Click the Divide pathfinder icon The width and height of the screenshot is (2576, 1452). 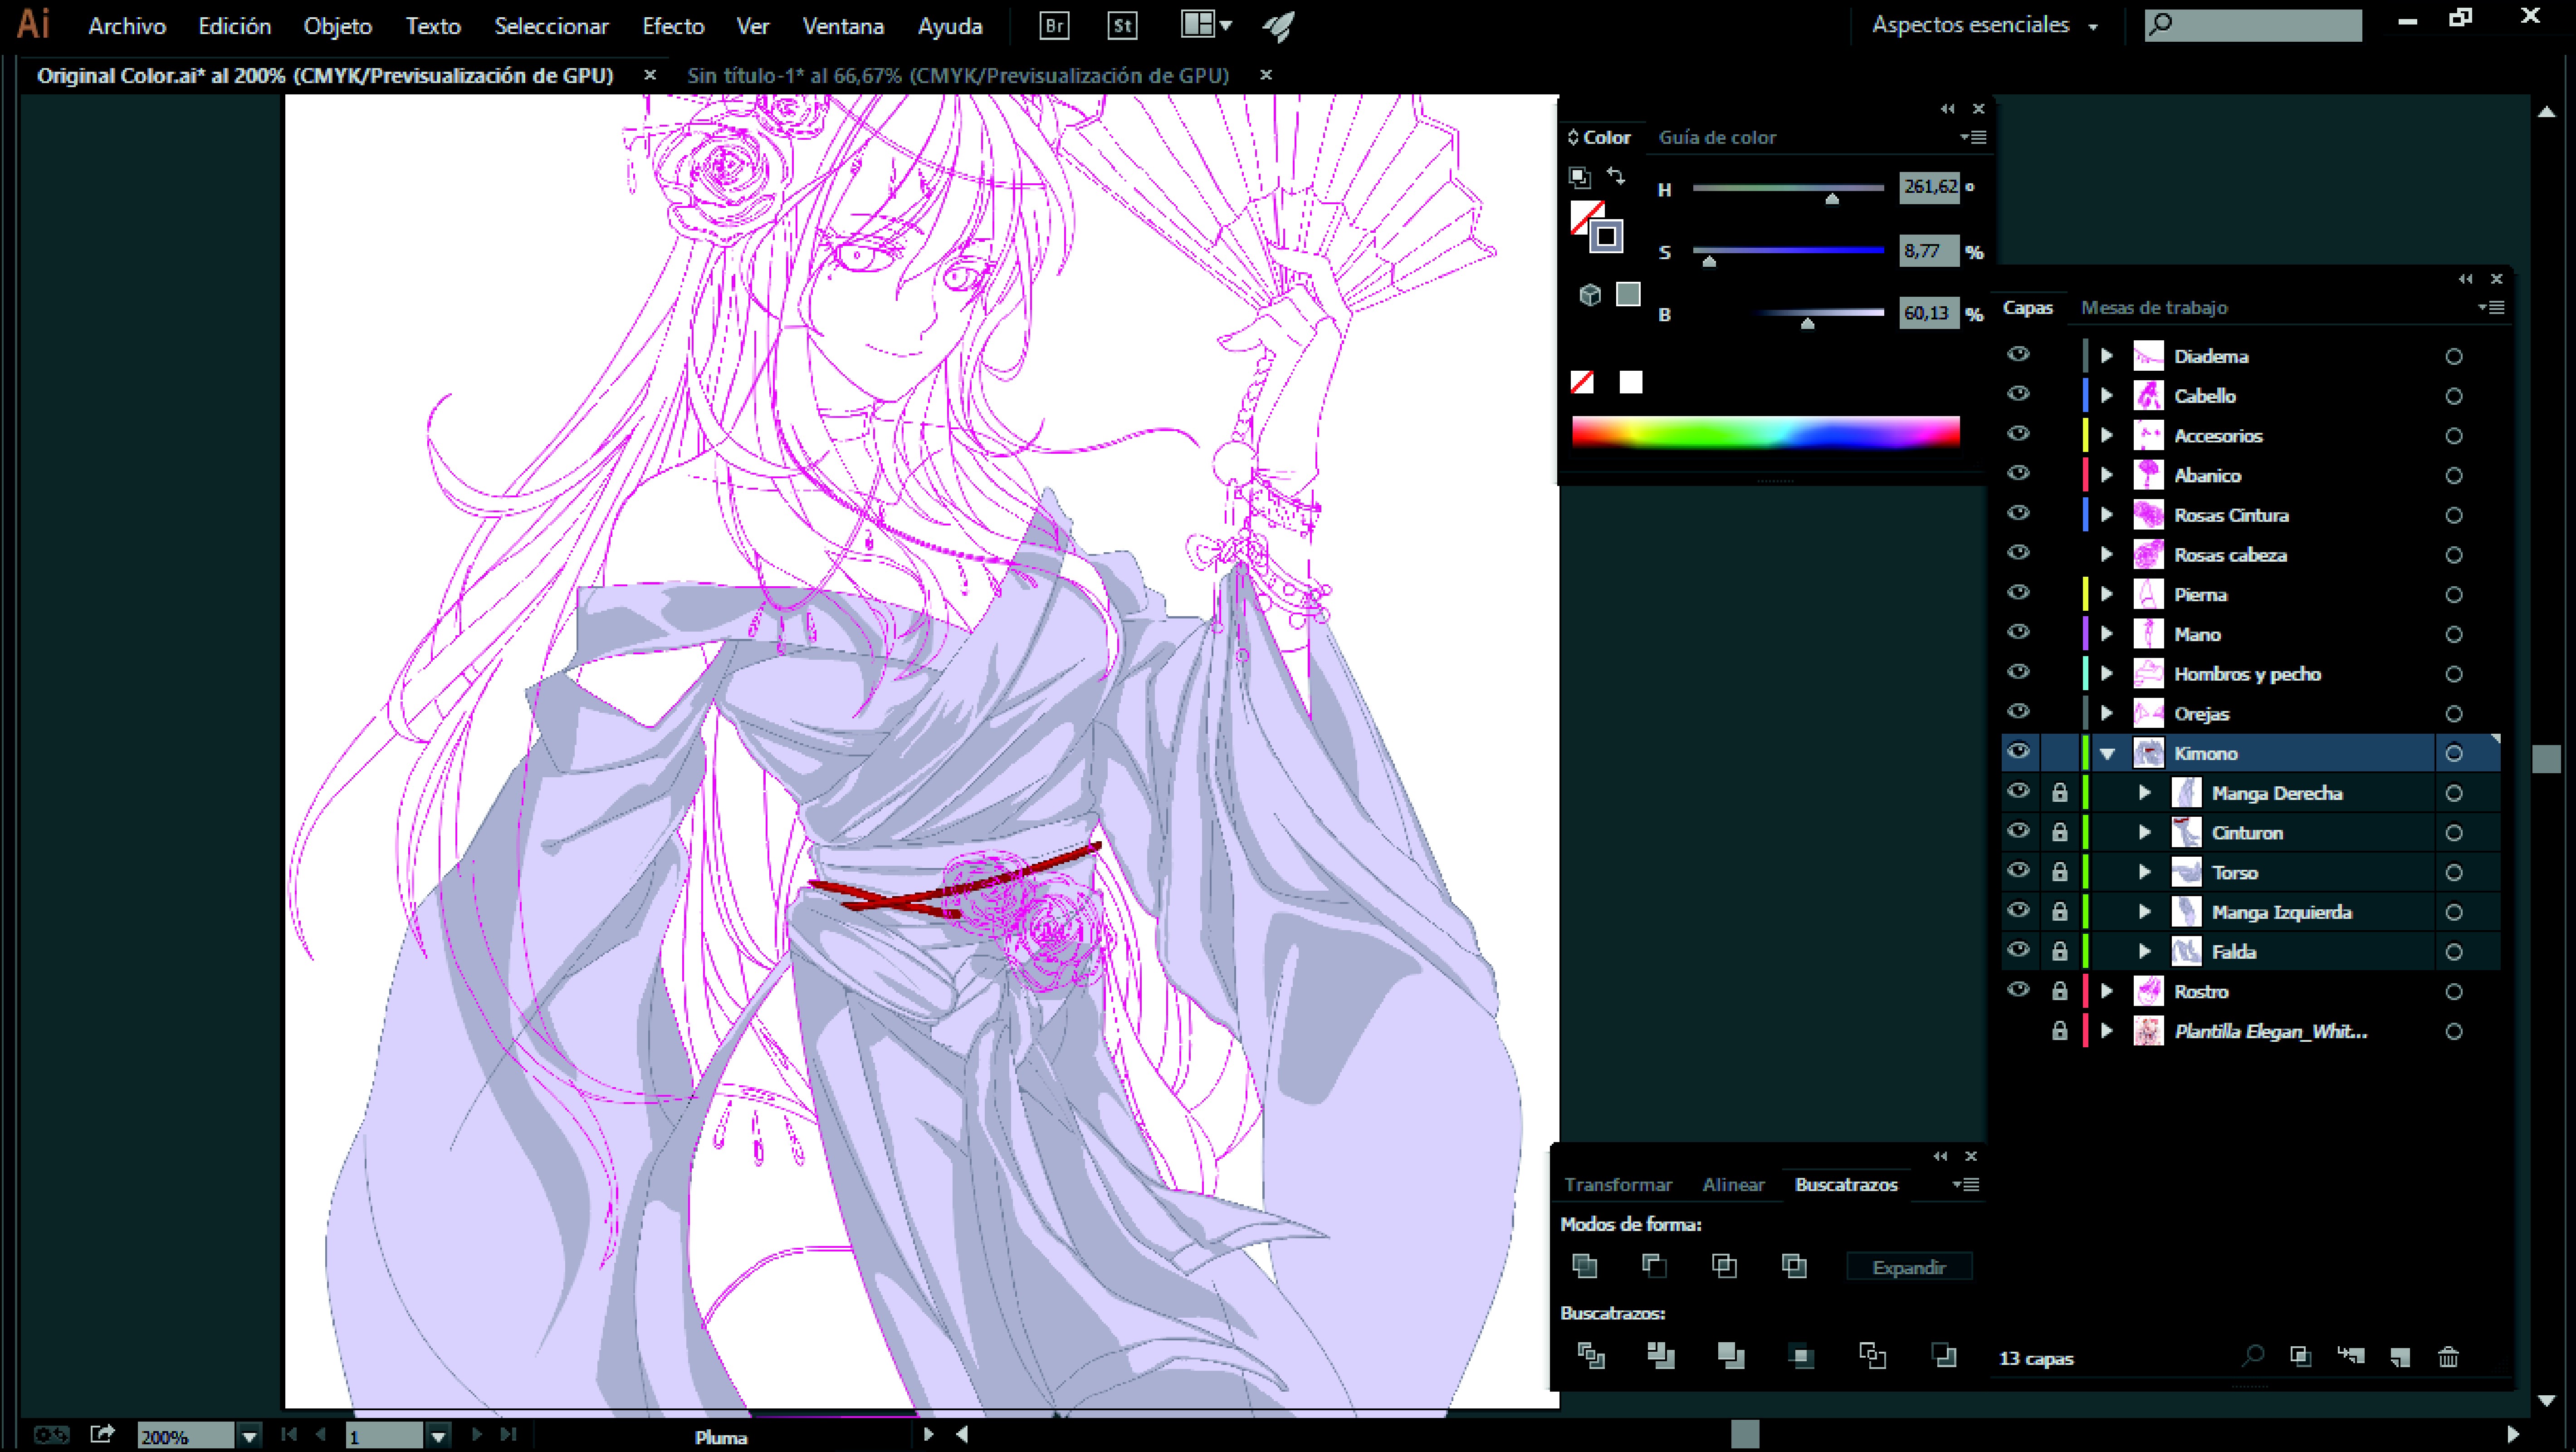coord(1591,1356)
